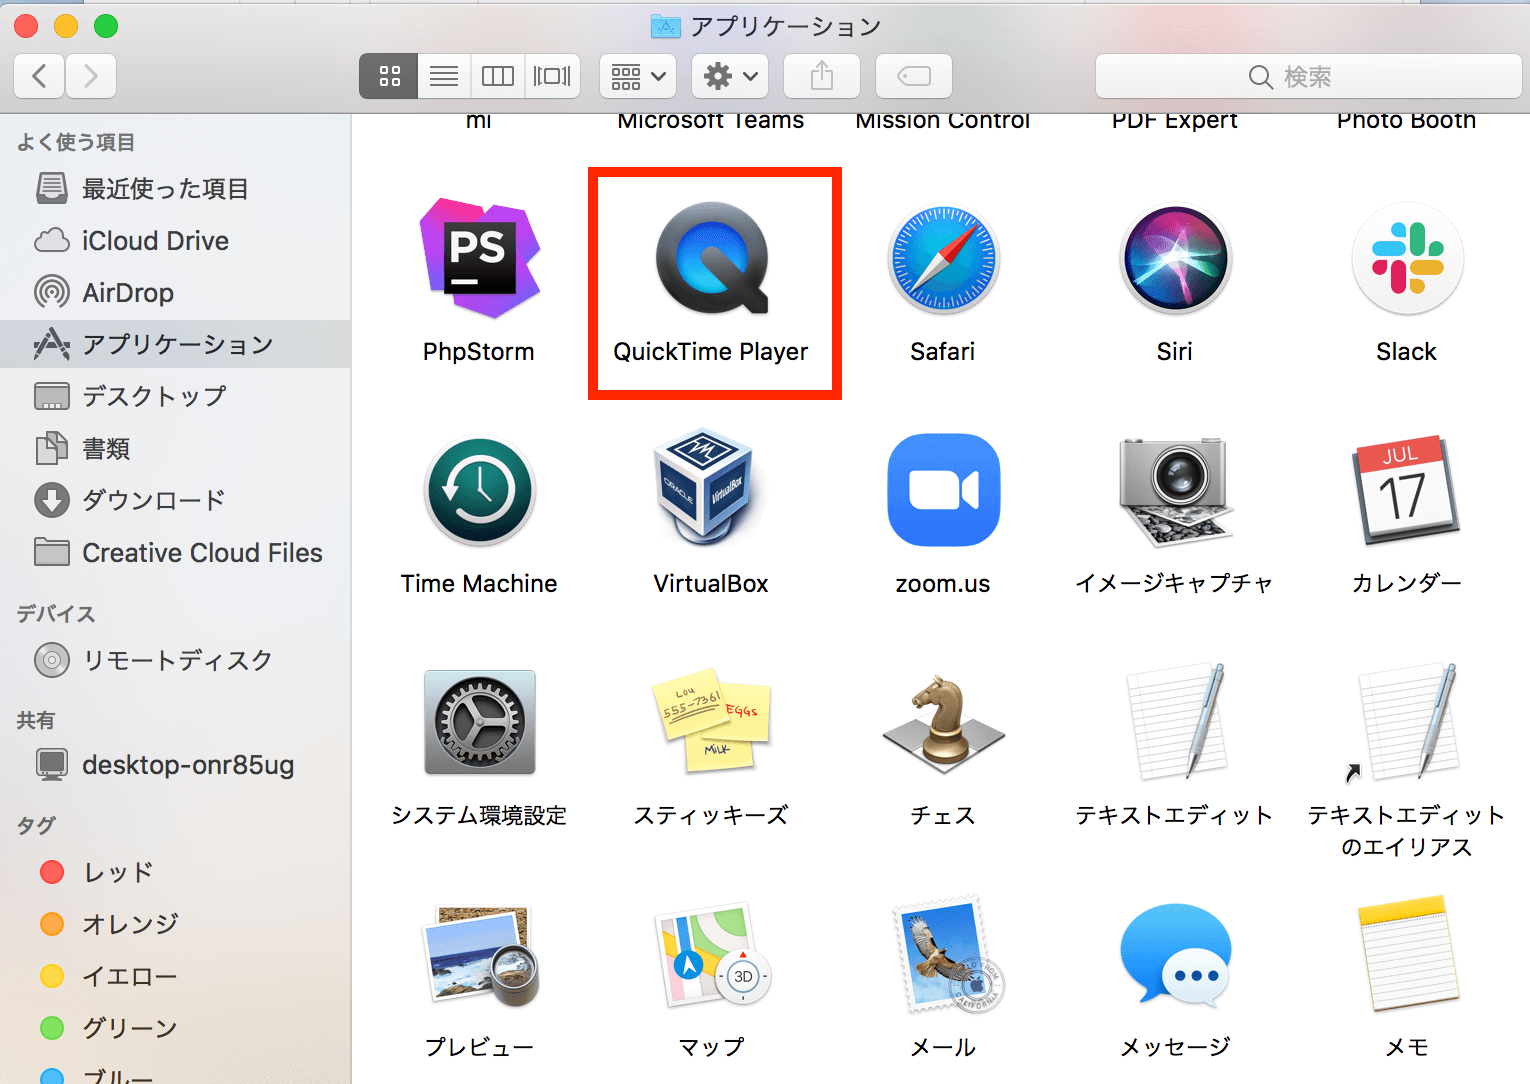Select Creative Cloud Files in the sidebar
The width and height of the screenshot is (1530, 1084).
pos(175,552)
